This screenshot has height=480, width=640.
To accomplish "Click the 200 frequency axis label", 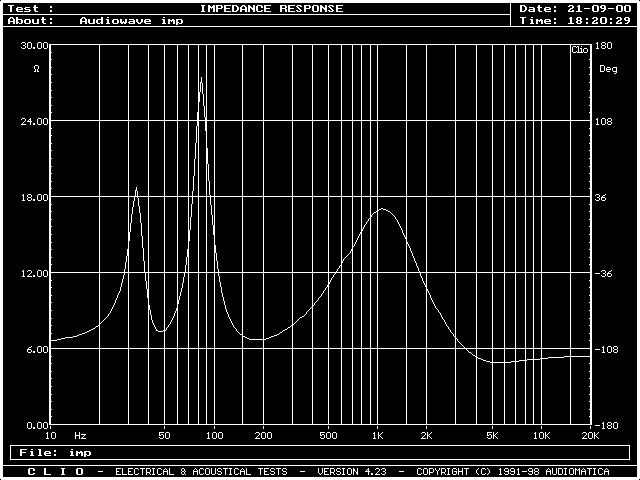I will [x=263, y=436].
